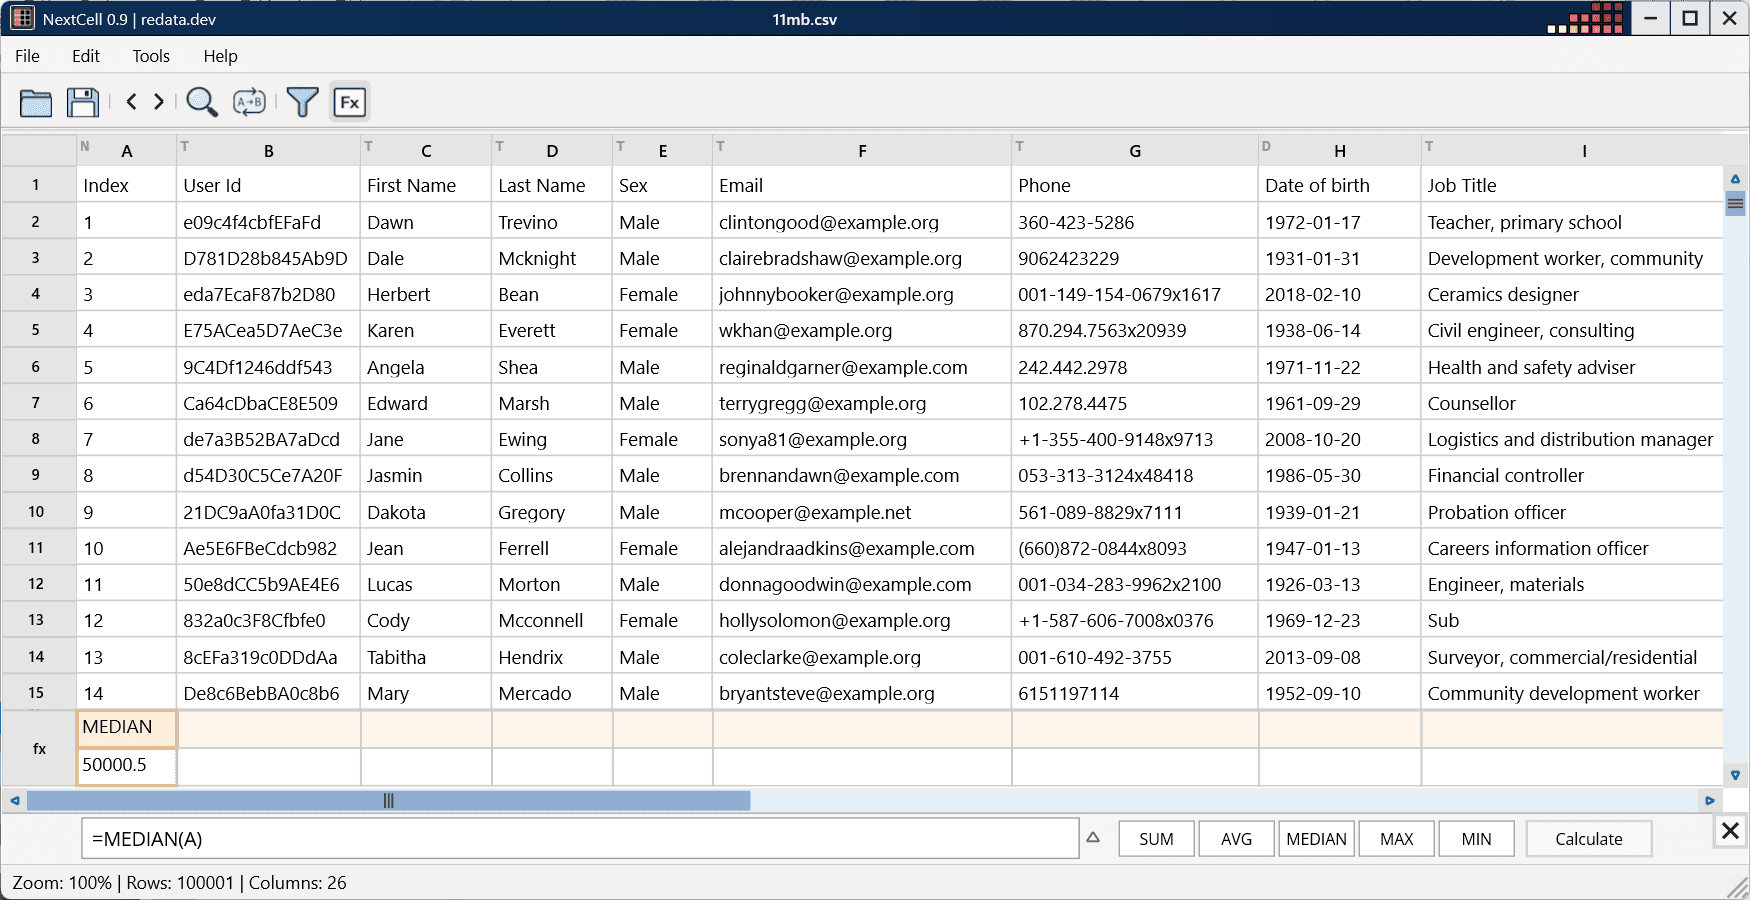This screenshot has height=900, width=1750.
Task: Open the search tool with the magnifier icon
Action: tap(203, 101)
